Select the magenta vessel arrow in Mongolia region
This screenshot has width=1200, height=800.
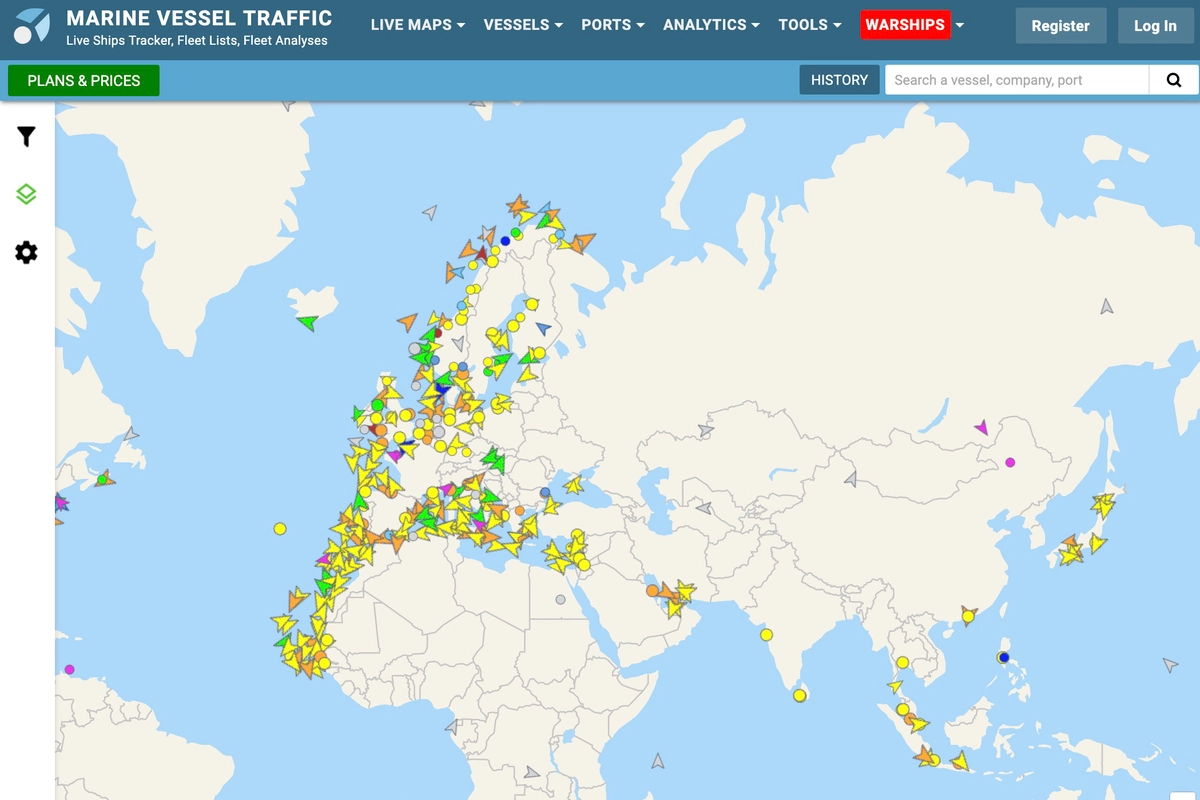pyautogui.click(x=981, y=427)
